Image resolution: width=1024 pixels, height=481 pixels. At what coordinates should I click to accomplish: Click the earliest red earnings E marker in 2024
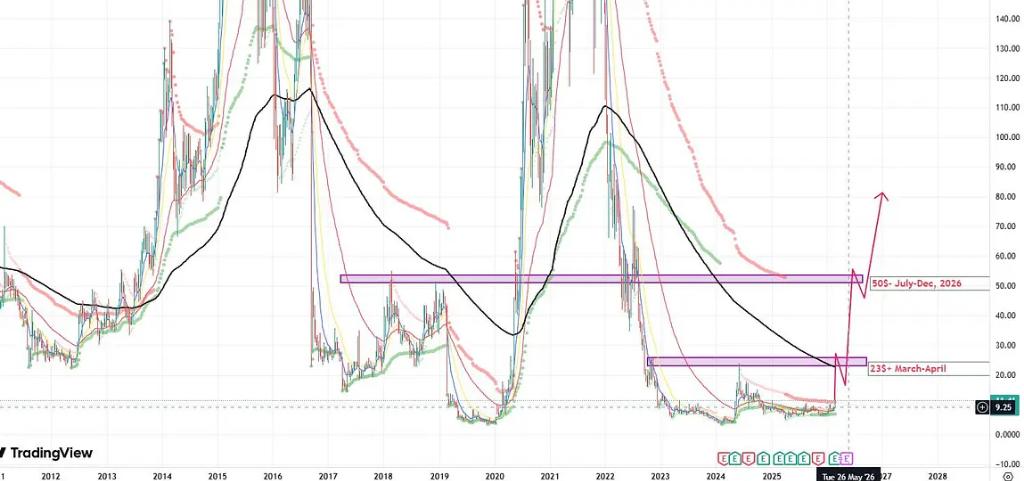click(x=723, y=458)
